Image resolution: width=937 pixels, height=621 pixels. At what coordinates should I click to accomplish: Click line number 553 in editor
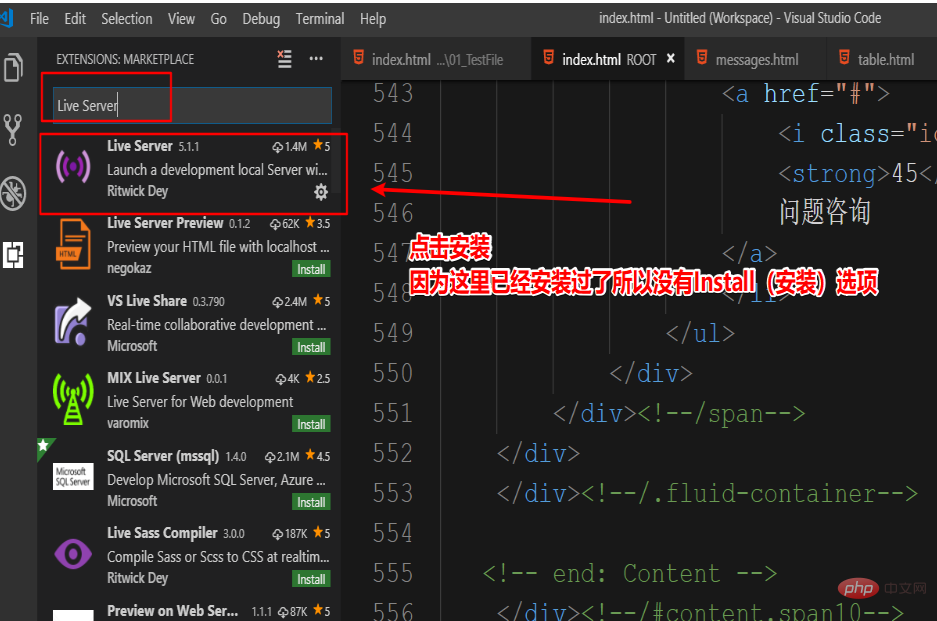393,494
